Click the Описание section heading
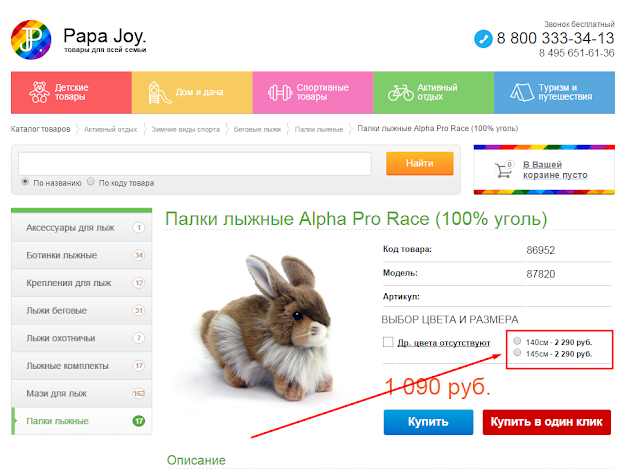The image size is (640, 475). point(196,460)
